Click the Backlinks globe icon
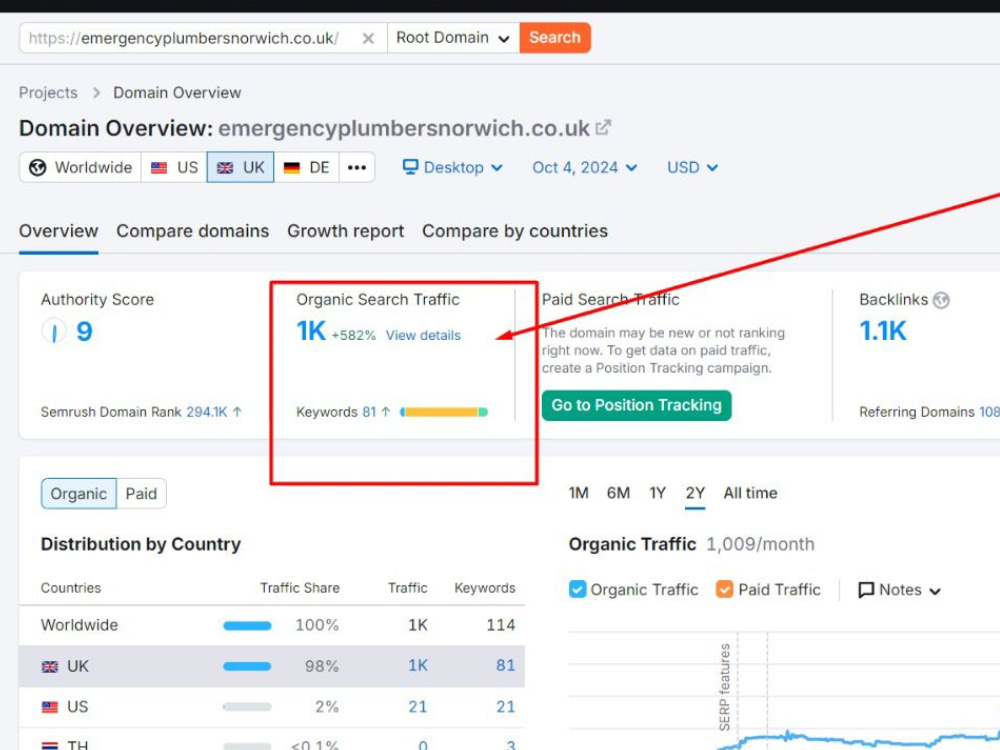 coord(941,300)
